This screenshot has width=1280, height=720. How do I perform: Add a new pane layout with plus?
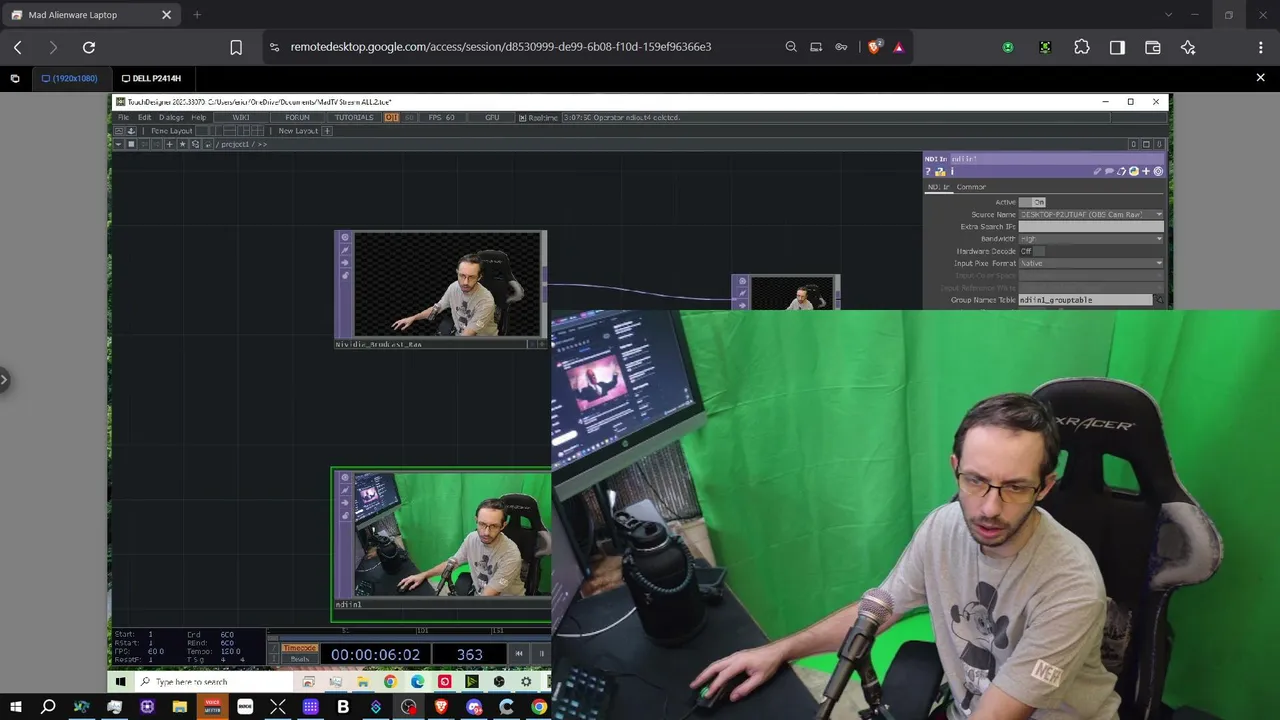(327, 131)
